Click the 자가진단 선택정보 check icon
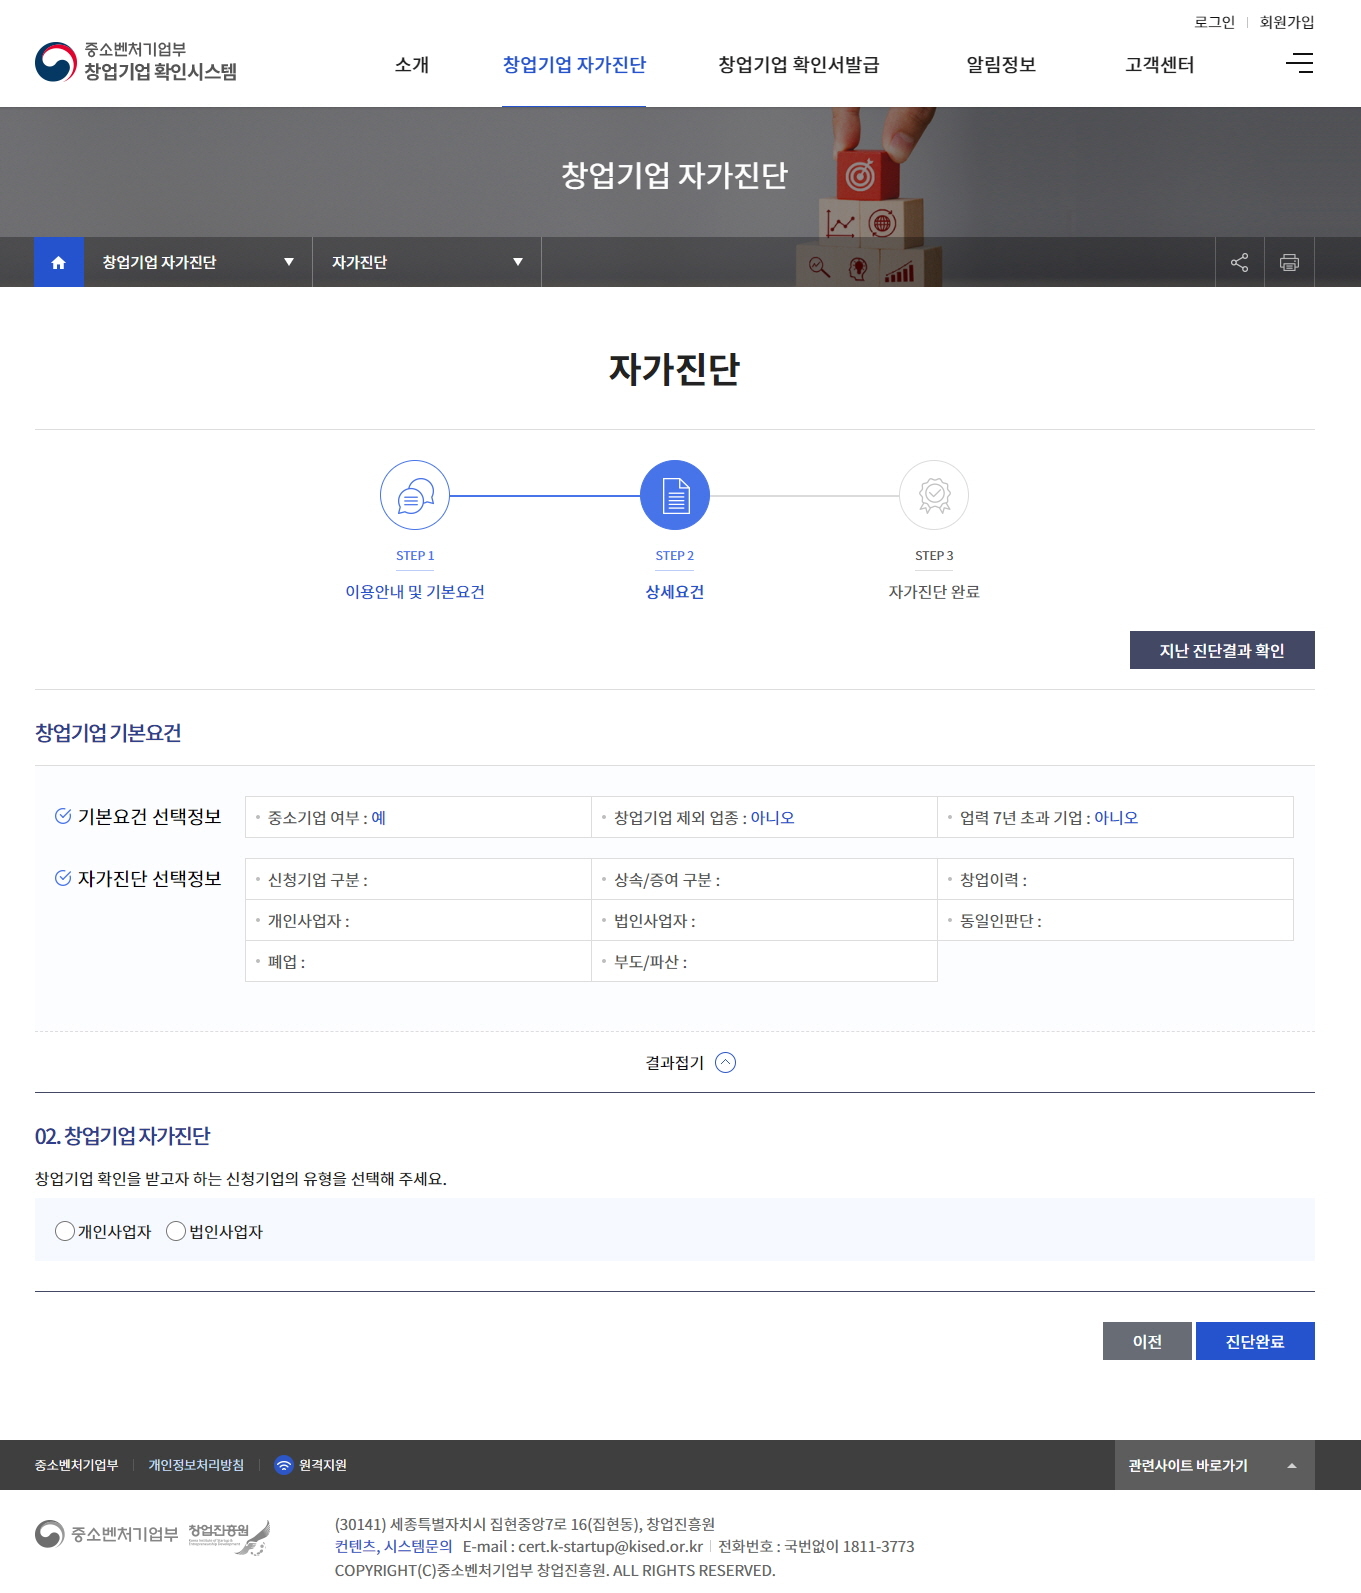 (x=63, y=878)
